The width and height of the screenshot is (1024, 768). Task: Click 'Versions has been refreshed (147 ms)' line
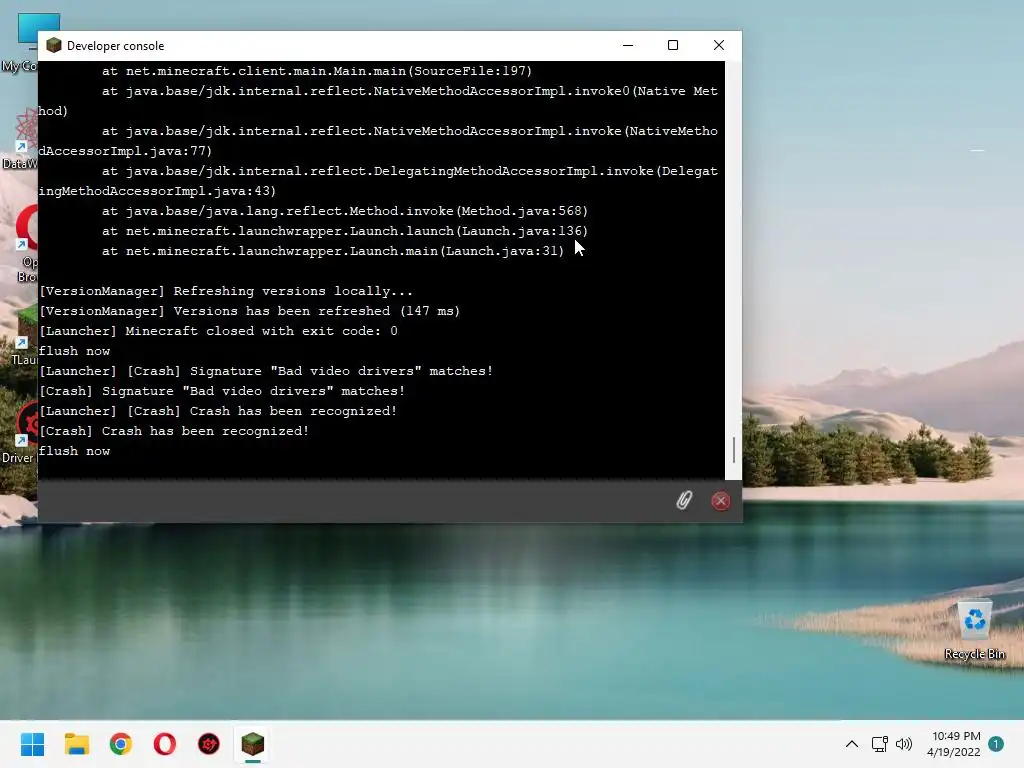[x=249, y=311]
